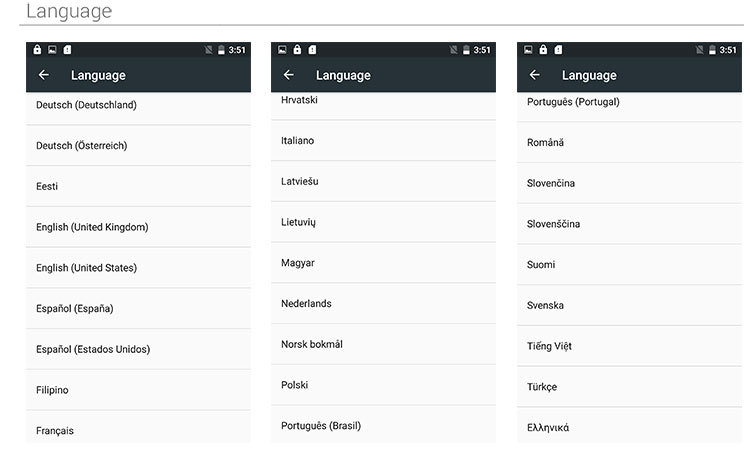This screenshot has width=750, height=453.
Task: Tap the SIM card alert icon in the middle phone's status bar
Action: click(312, 50)
